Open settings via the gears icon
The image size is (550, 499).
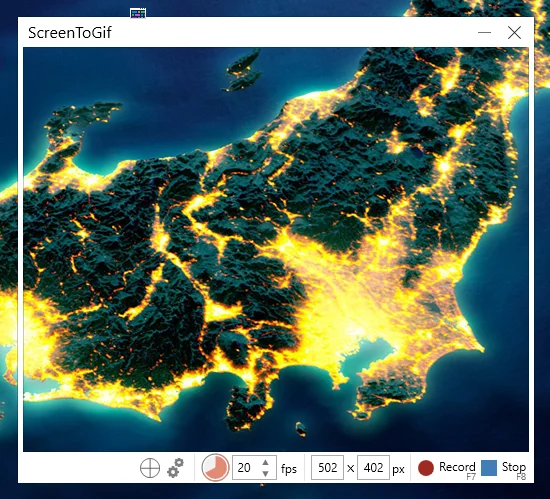tap(175, 468)
